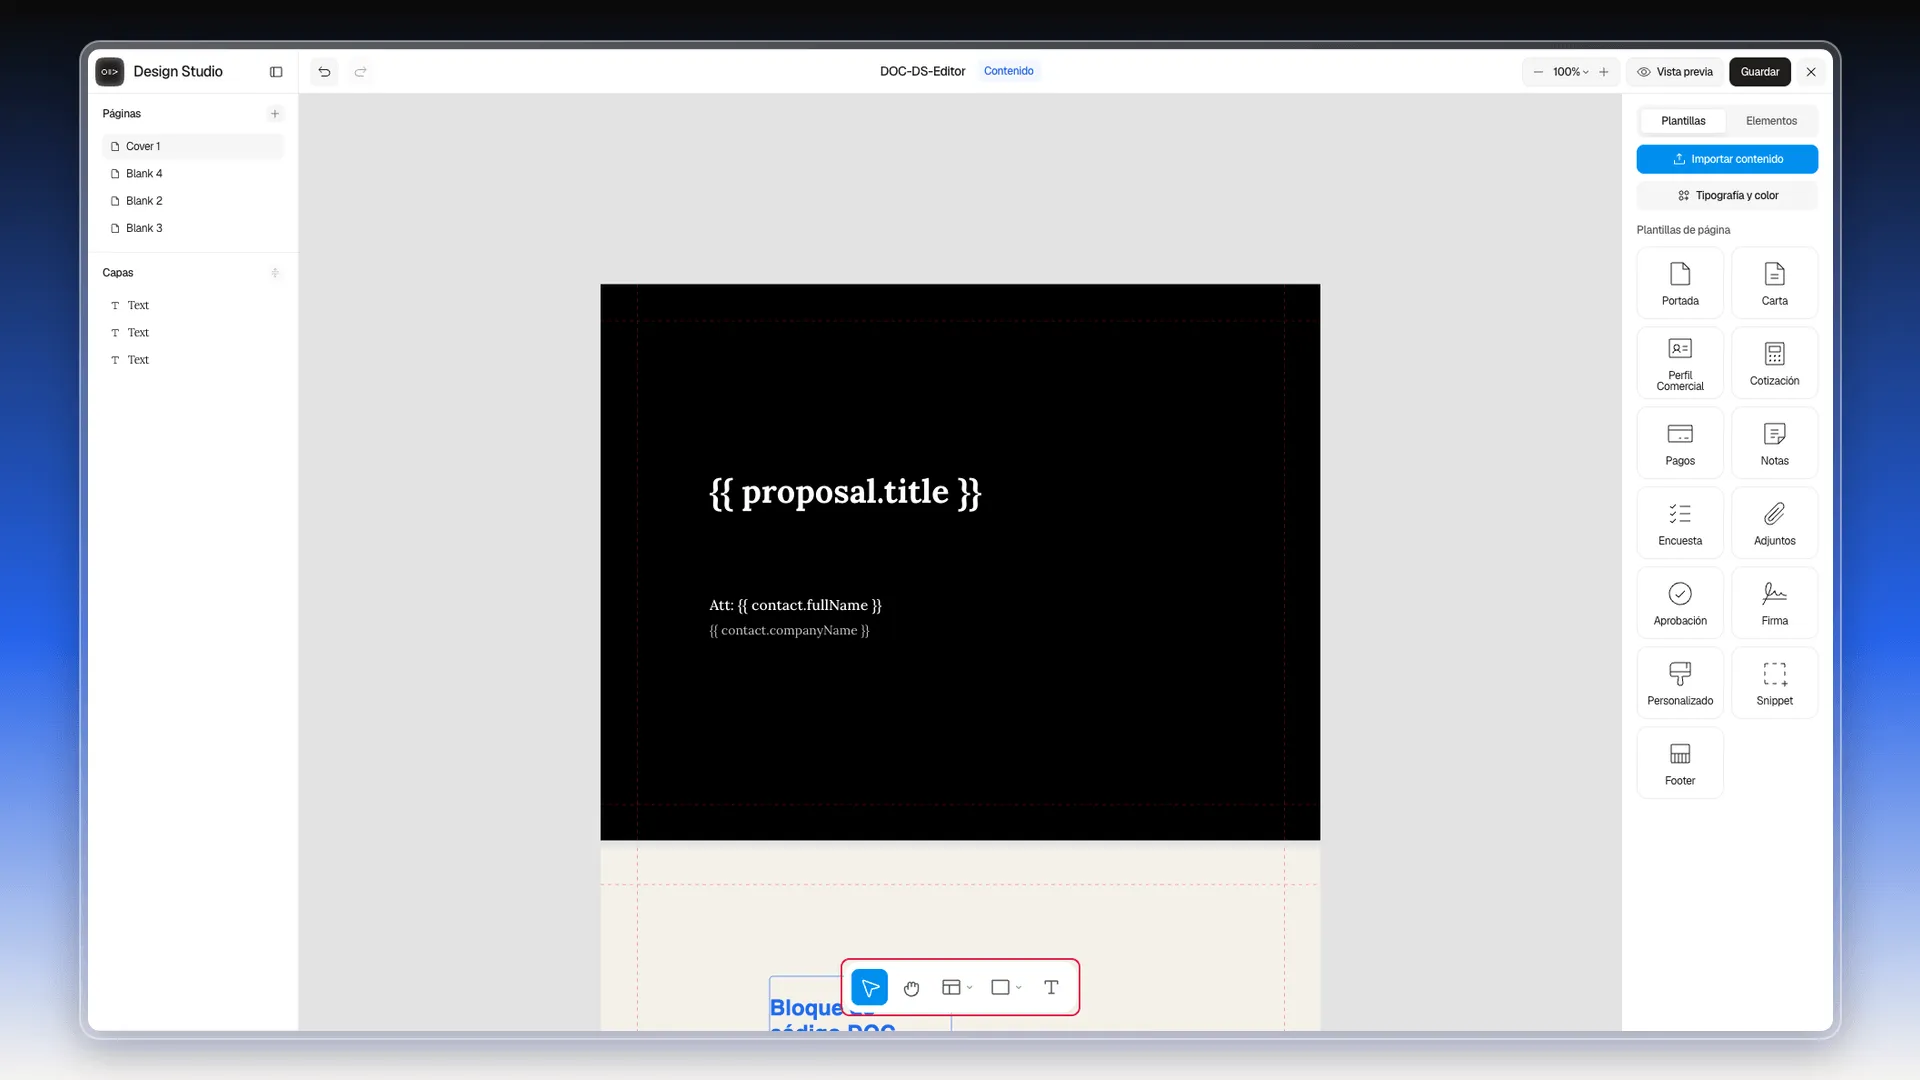This screenshot has height=1080, width=1920.
Task: Switch to the Plantillas tab
Action: coord(1683,121)
